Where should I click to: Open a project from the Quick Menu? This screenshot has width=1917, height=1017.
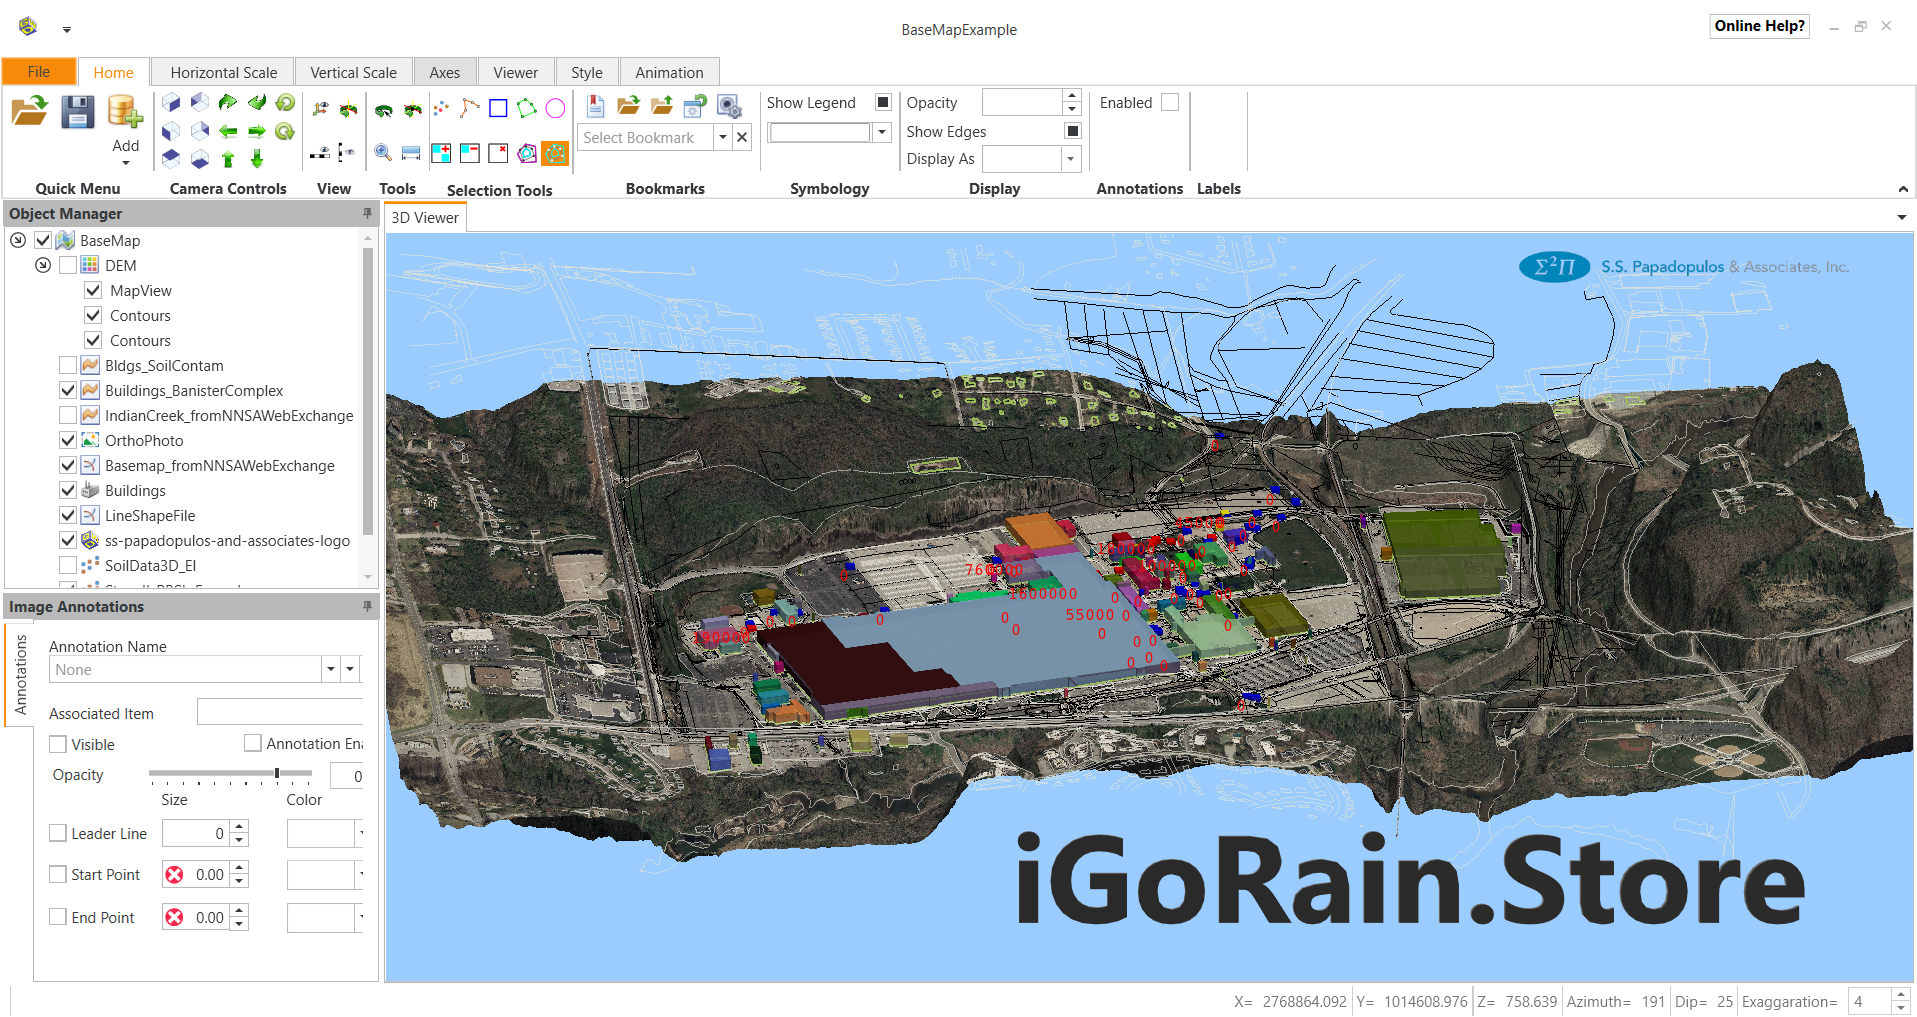(x=30, y=111)
